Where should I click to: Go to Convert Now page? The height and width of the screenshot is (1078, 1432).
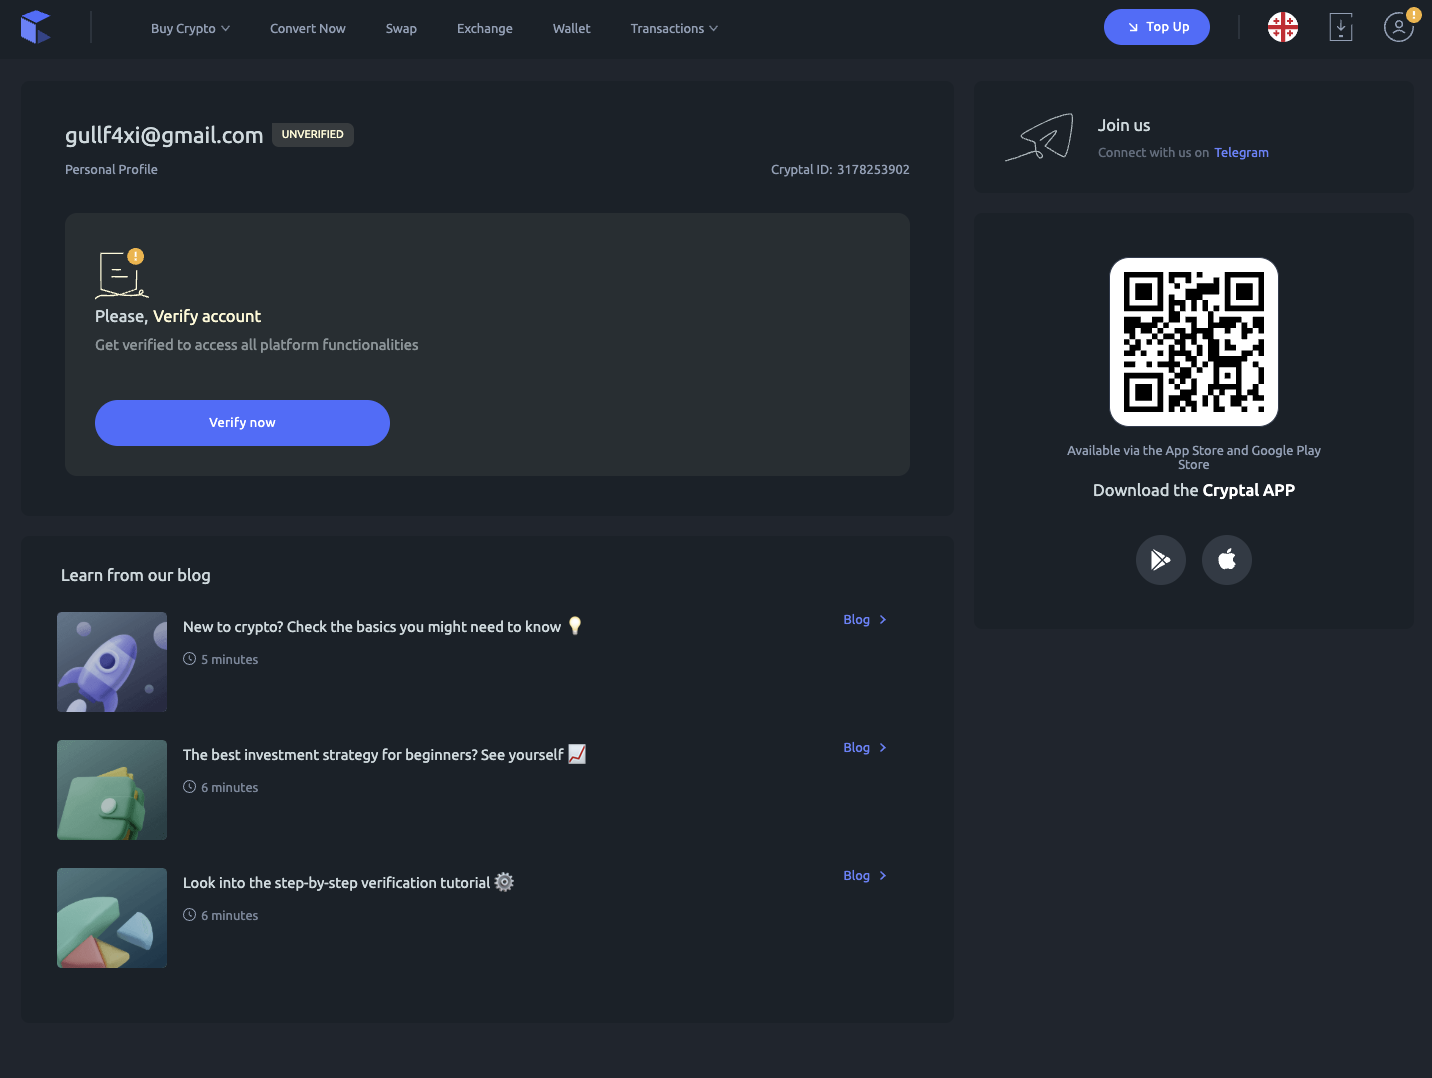point(307,28)
